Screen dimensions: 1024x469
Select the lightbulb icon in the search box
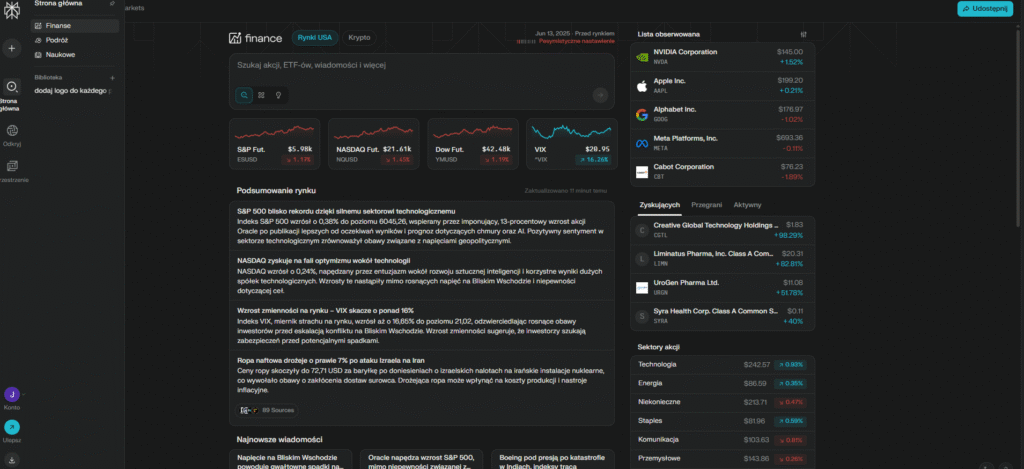278,95
